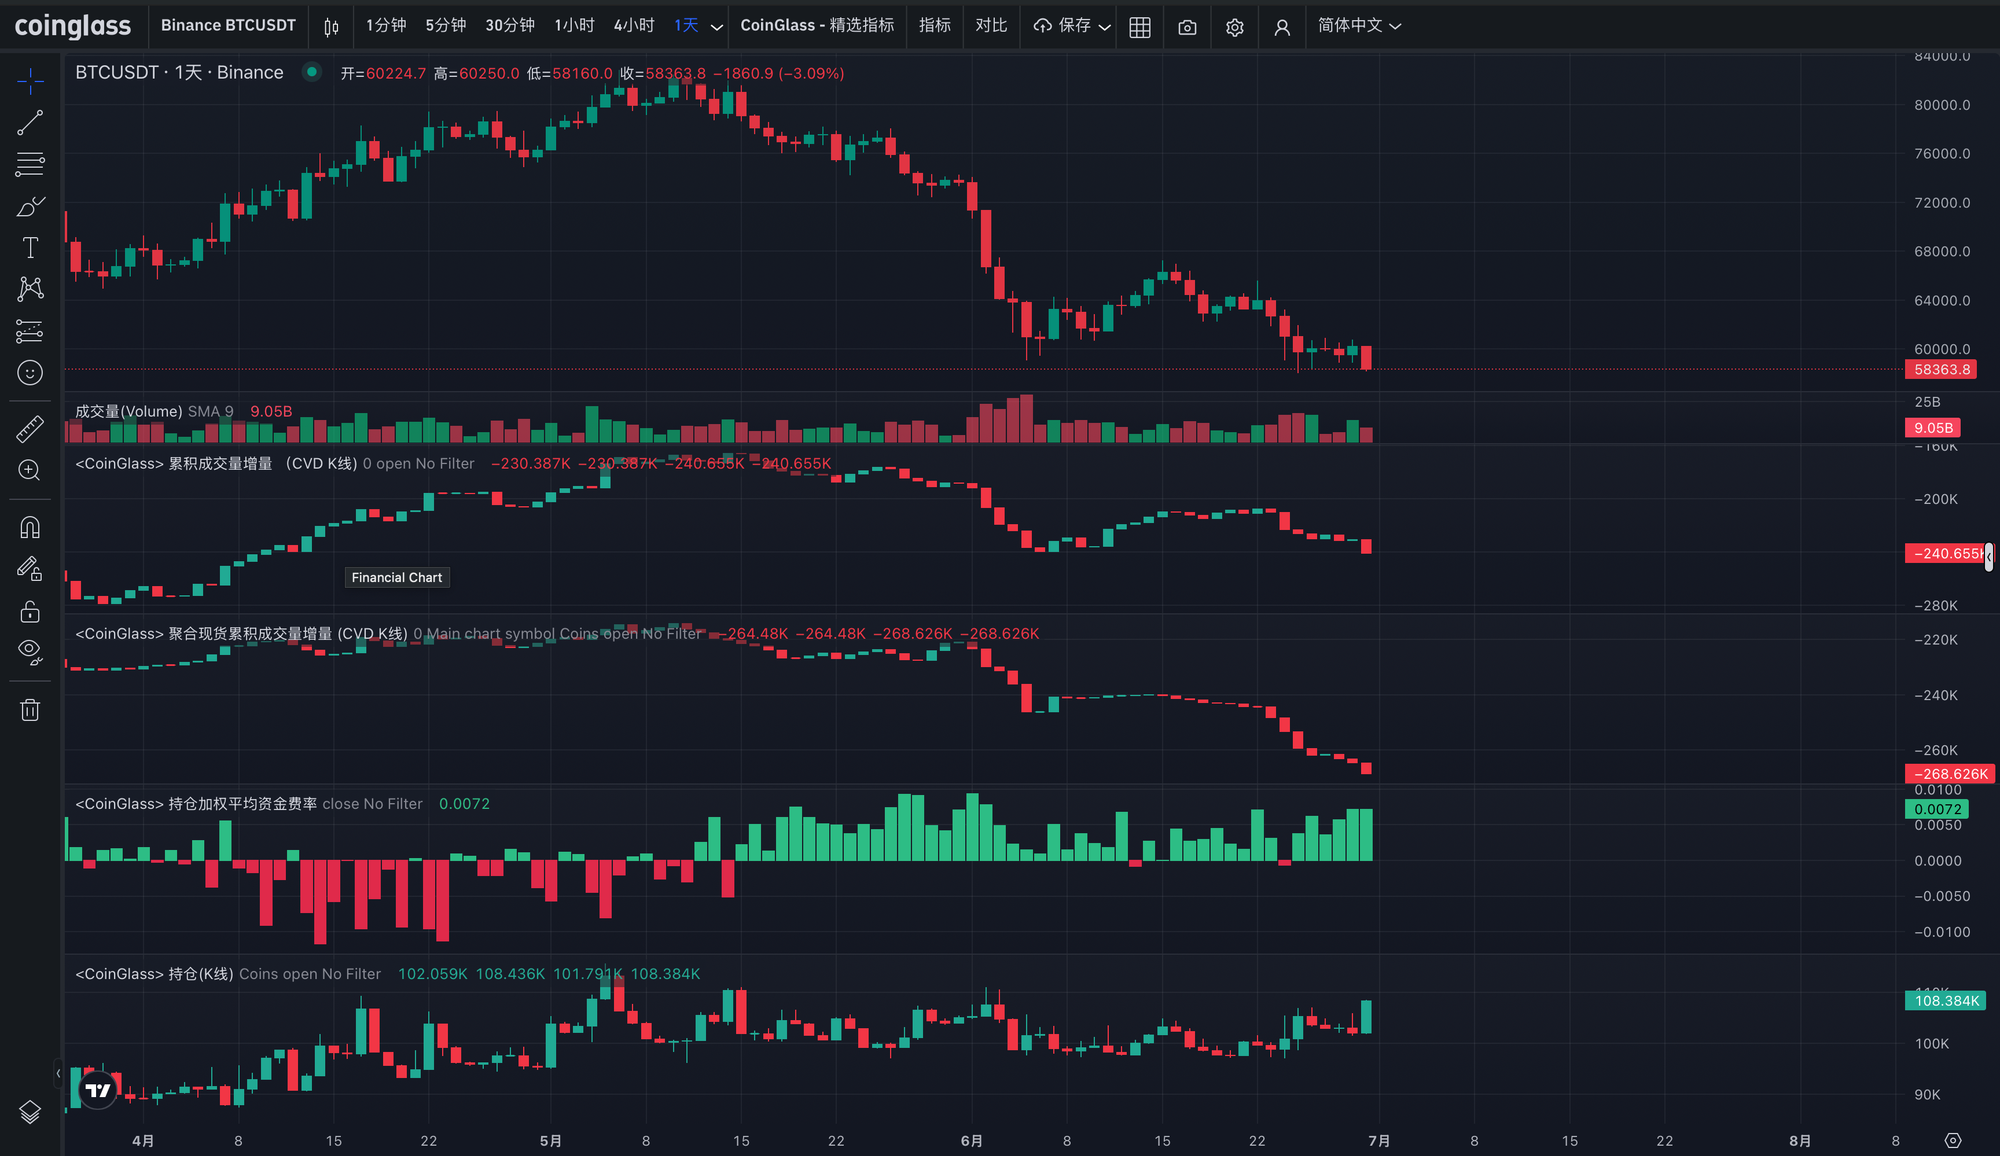2000x1156 pixels.
Task: Select the ruler measure tool
Action: pyautogui.click(x=30, y=429)
